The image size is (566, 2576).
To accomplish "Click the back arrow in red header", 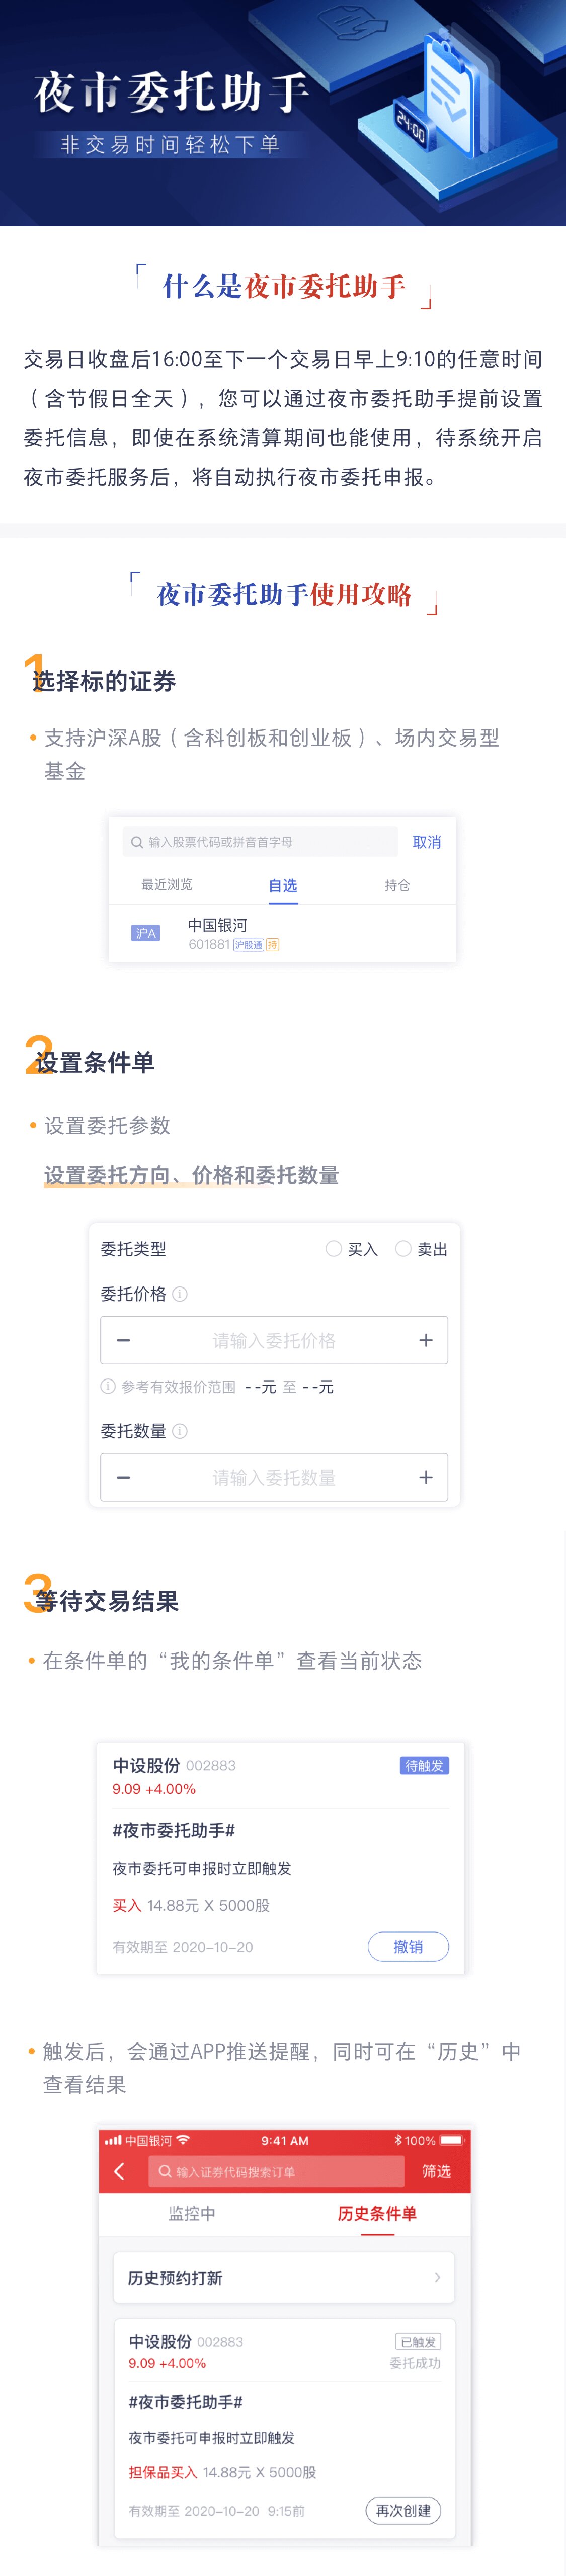I will coord(120,2171).
